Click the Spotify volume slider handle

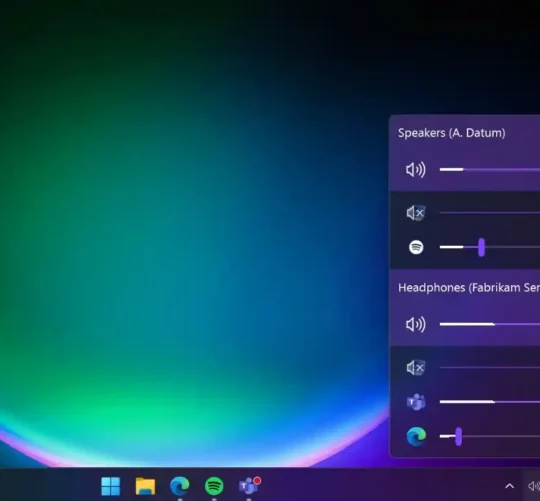coord(481,247)
